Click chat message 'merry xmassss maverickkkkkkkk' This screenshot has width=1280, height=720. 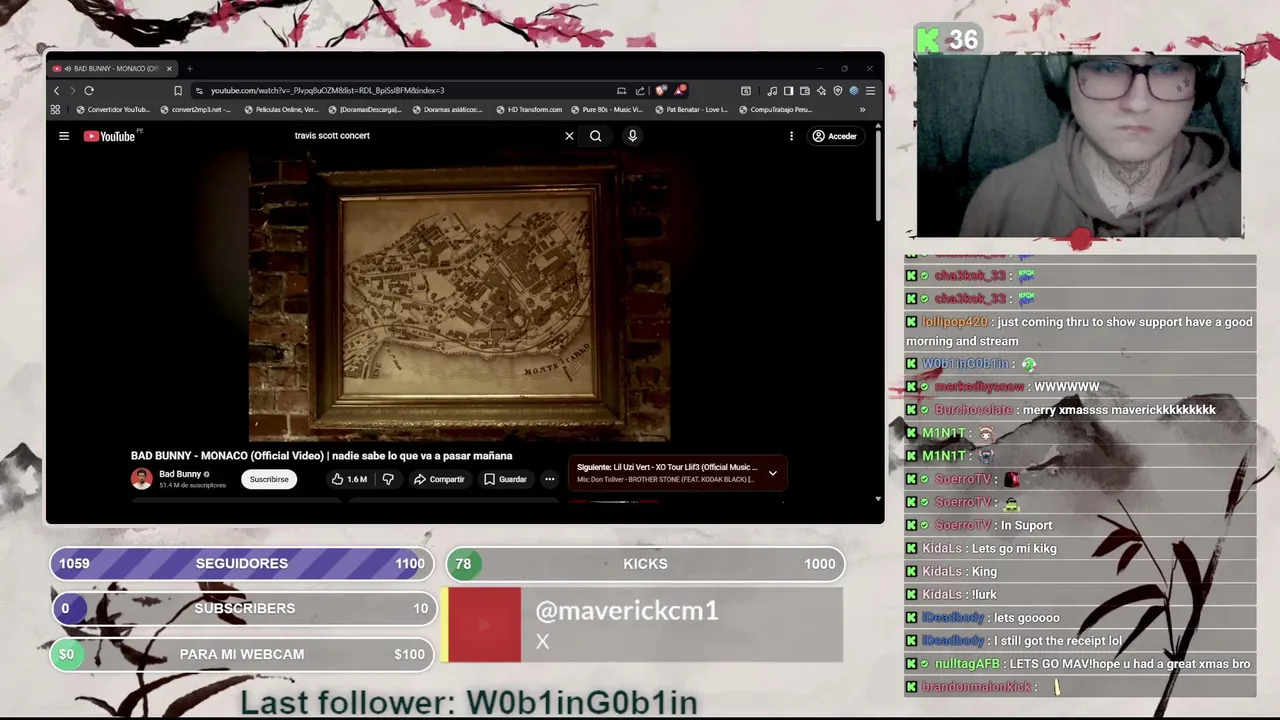(x=1119, y=410)
